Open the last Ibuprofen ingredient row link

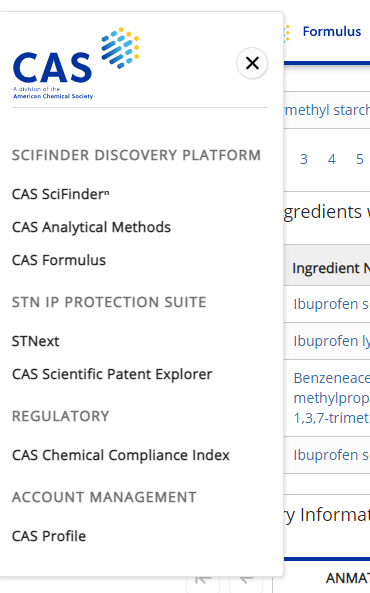pyautogui.click(x=331, y=455)
